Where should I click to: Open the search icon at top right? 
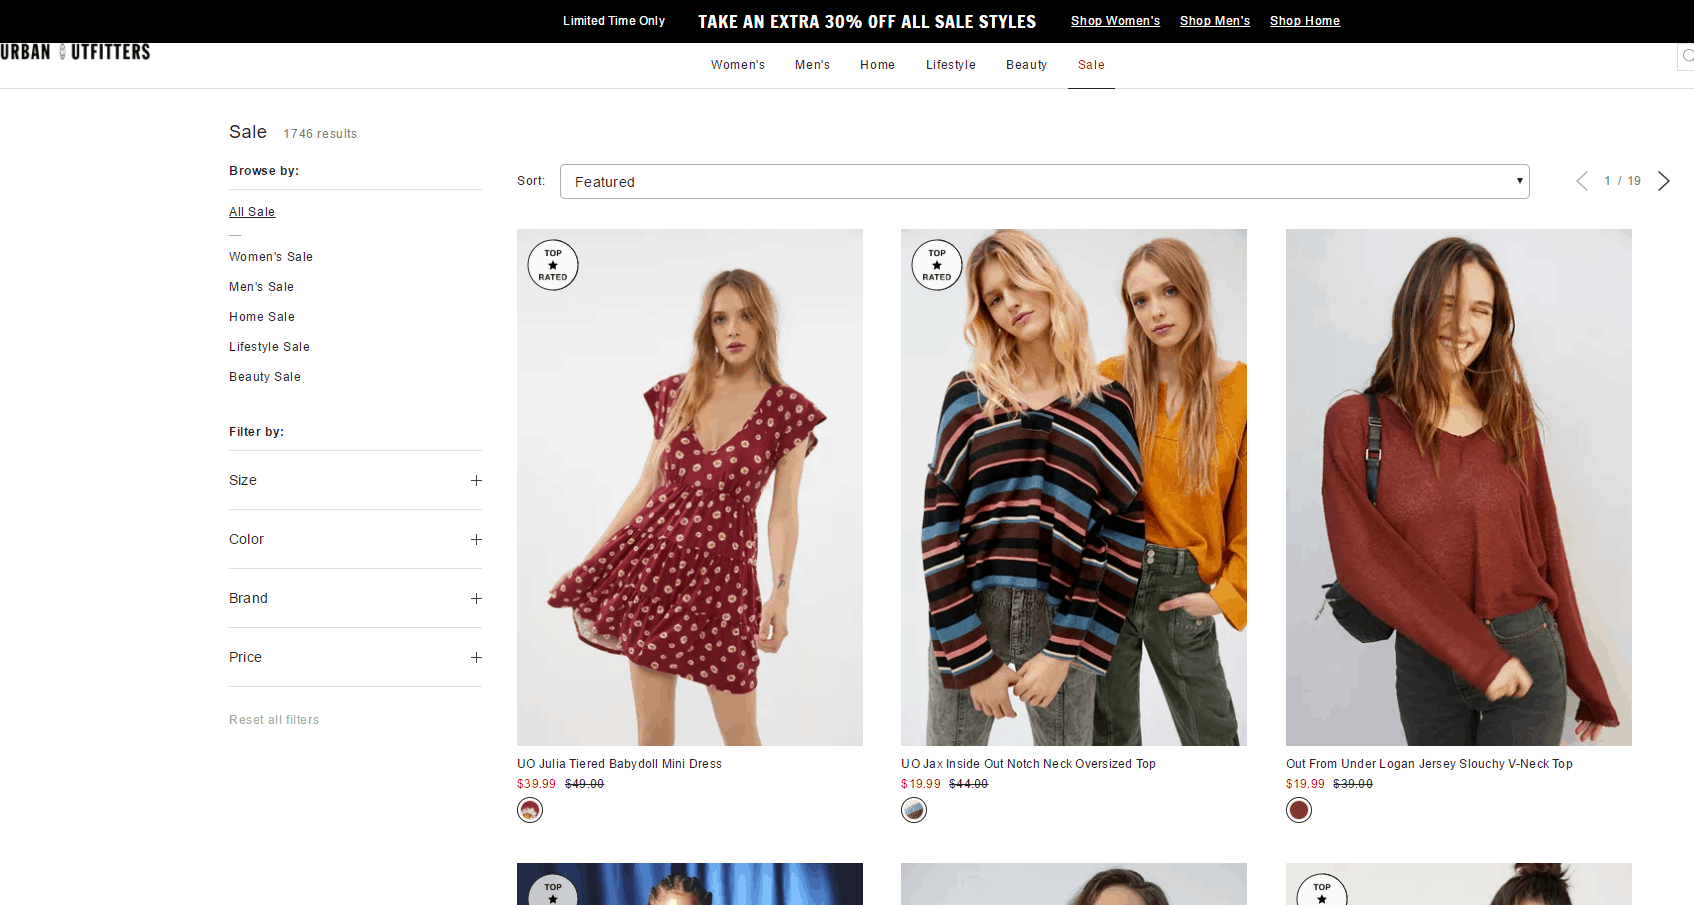[1687, 57]
